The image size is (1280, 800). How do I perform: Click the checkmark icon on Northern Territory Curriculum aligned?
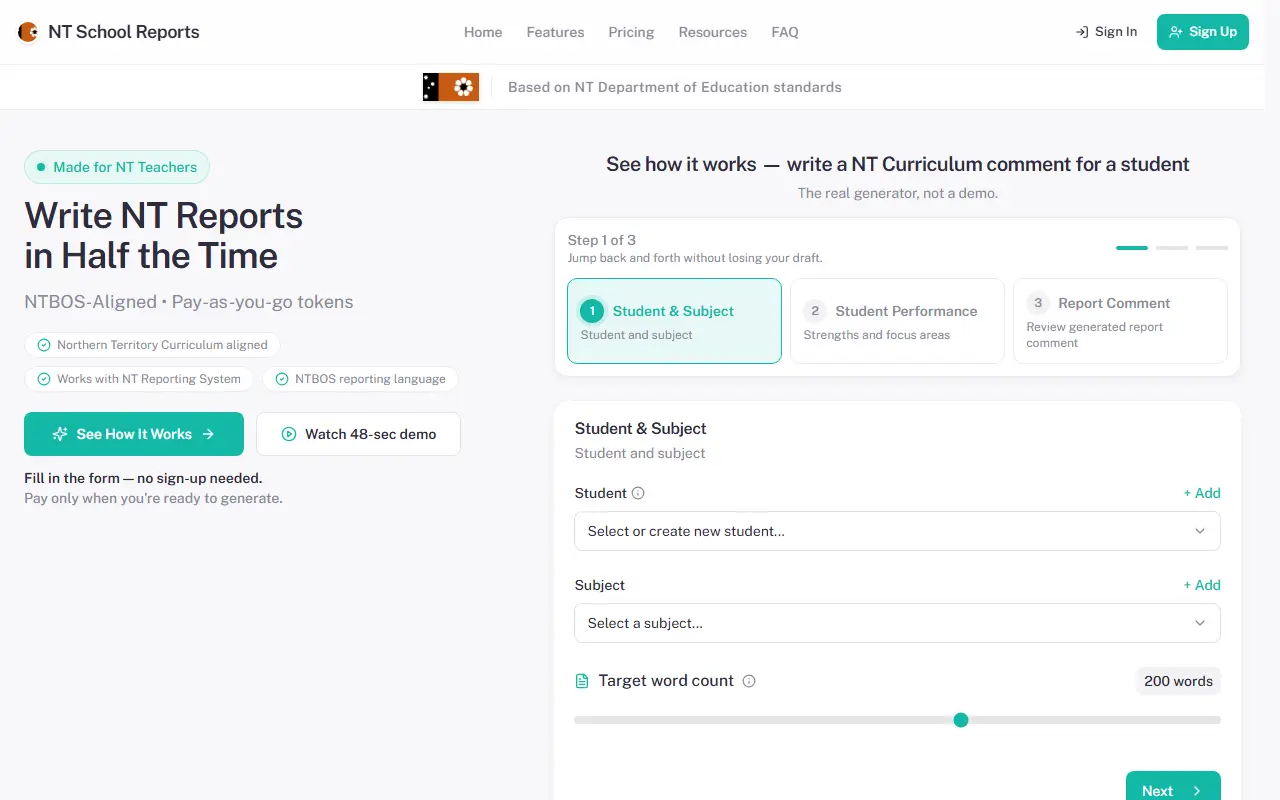[x=44, y=345]
